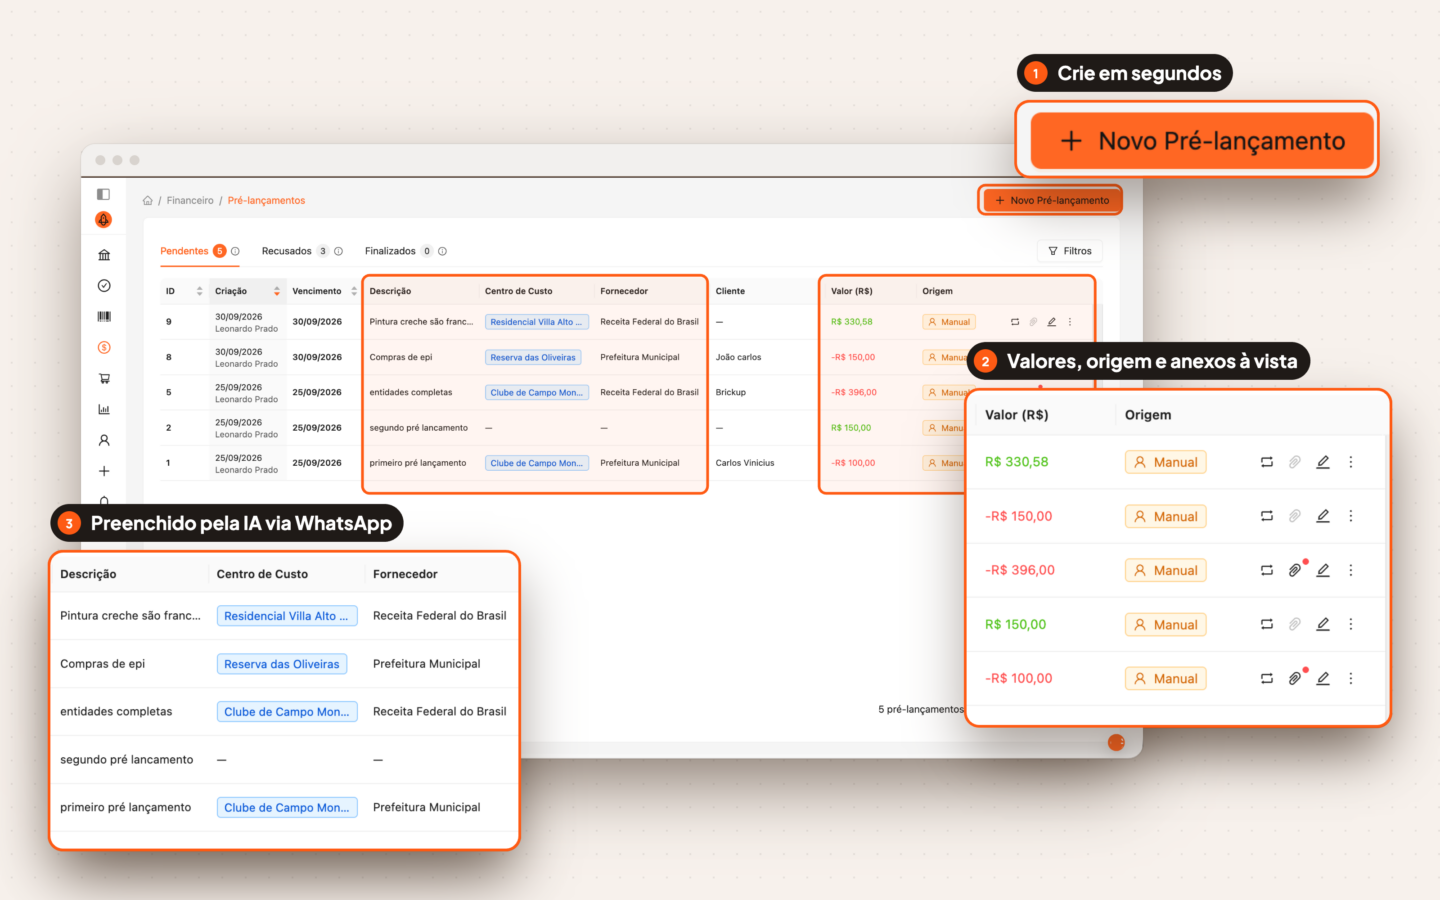
Task: Open the barcode sidebar icon
Action: [x=104, y=317]
